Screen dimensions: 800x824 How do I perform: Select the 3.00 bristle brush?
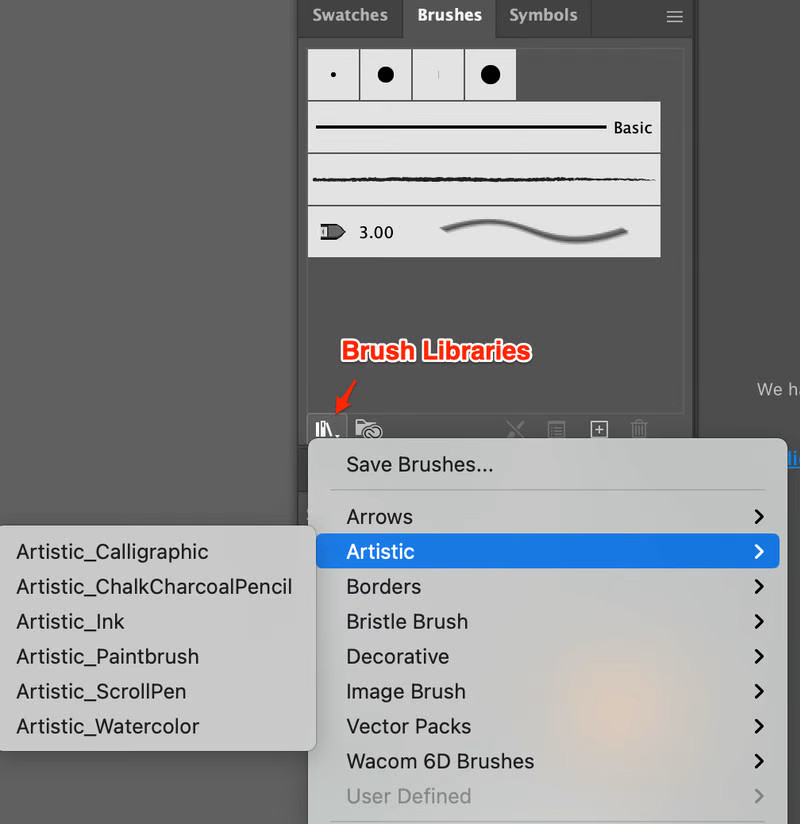[x=484, y=232]
